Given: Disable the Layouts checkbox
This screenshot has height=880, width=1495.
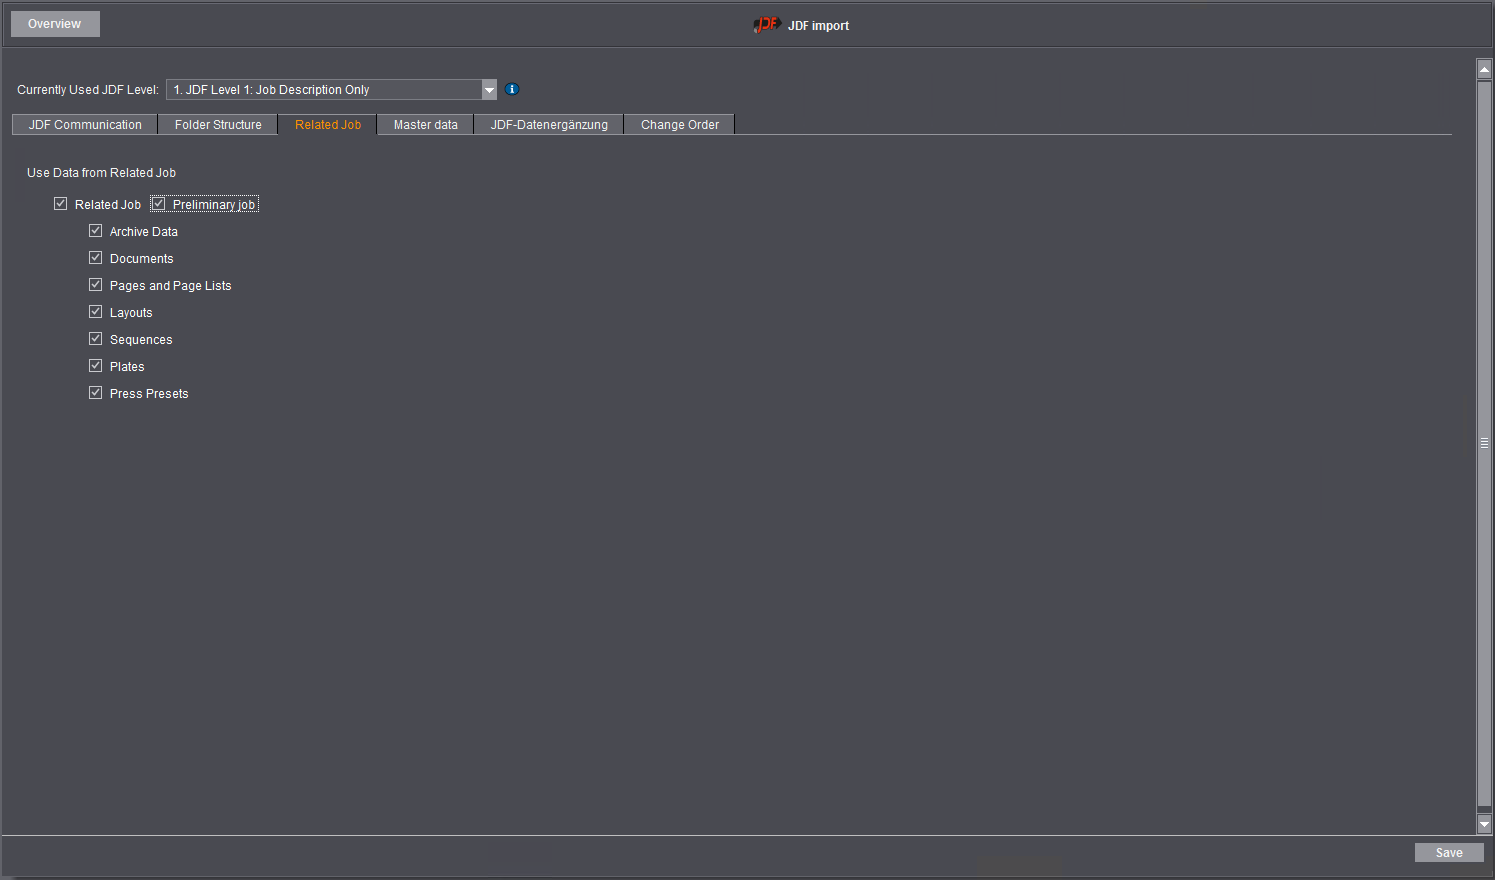Looking at the screenshot, I should click(95, 311).
